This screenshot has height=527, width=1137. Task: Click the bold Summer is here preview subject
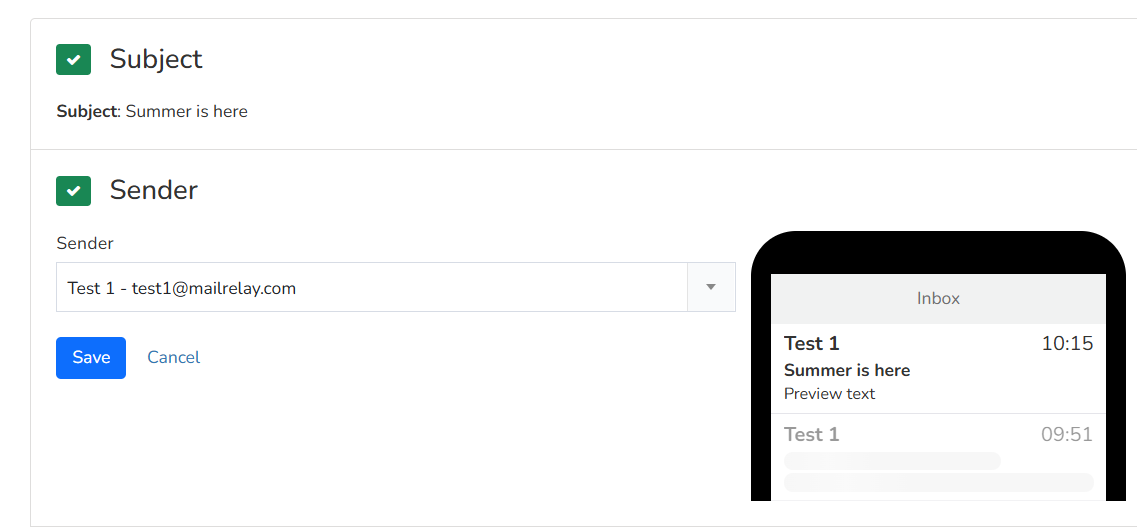(x=847, y=370)
